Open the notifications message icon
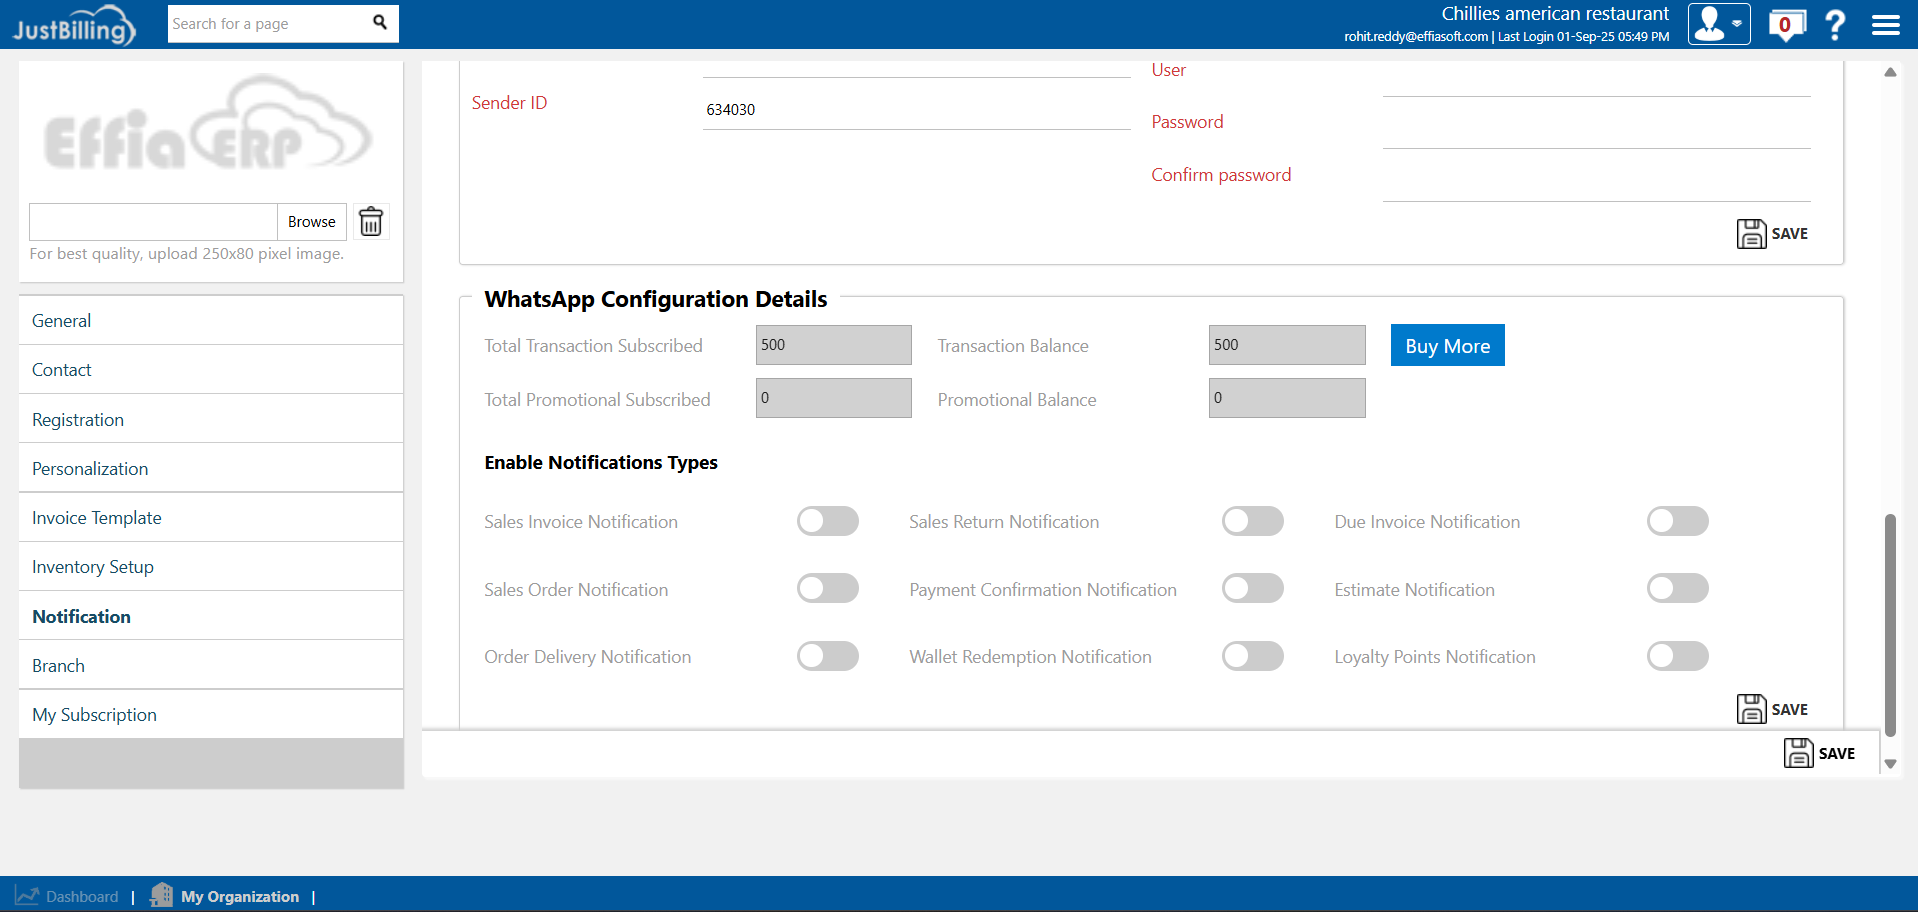 [1786, 25]
